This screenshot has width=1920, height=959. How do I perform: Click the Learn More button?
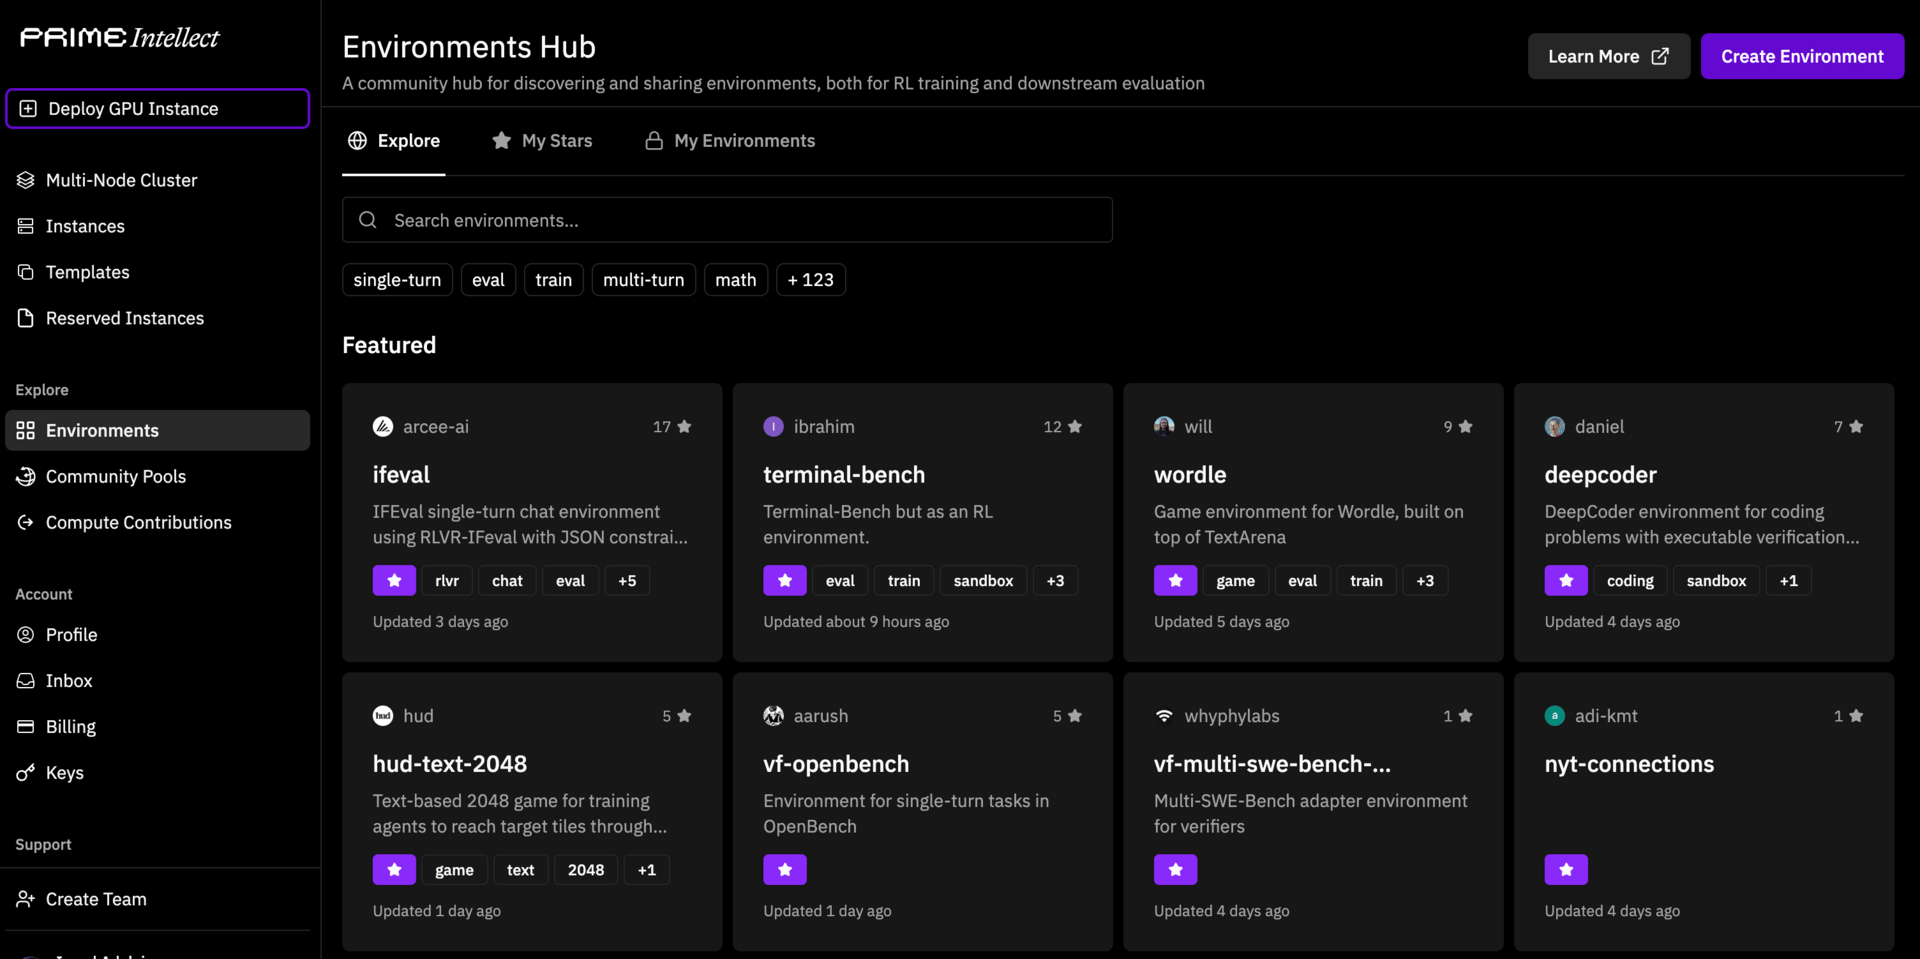point(1608,56)
